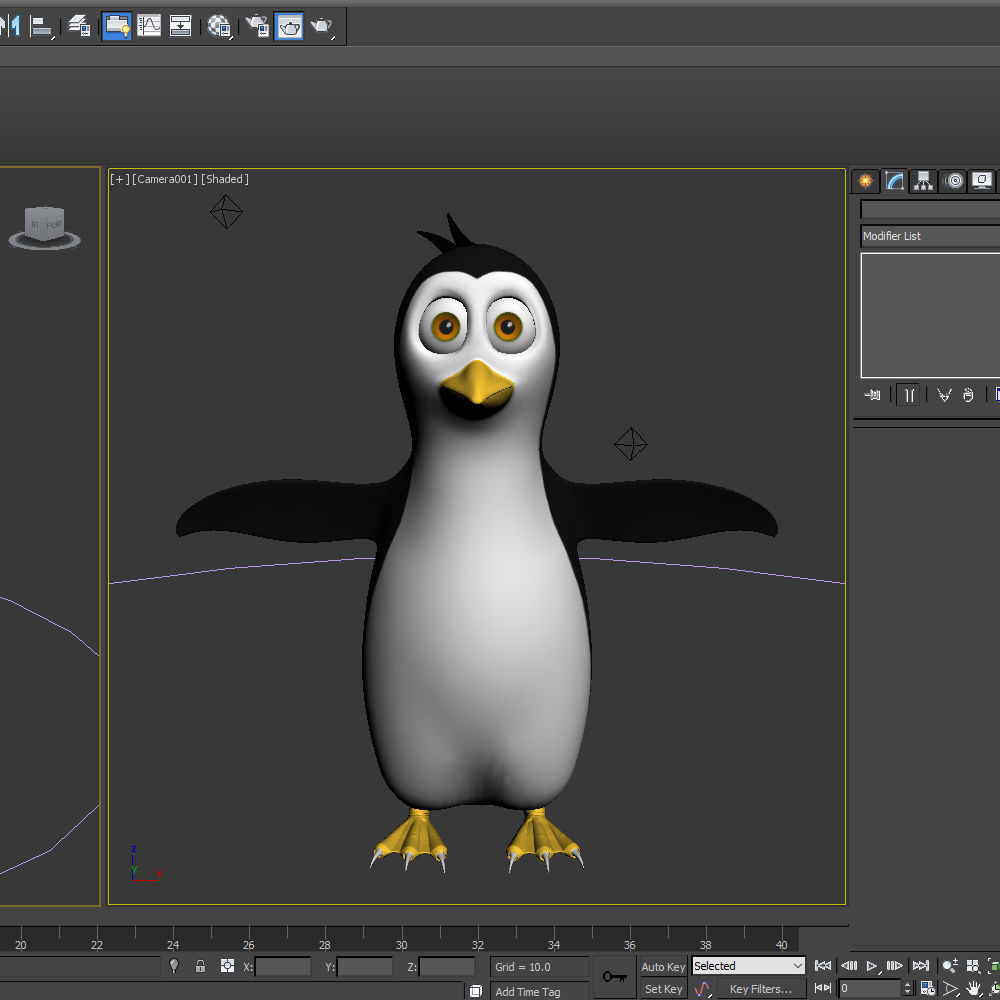Click frame 30 on the timeline
1000x1000 pixels.
(x=401, y=945)
